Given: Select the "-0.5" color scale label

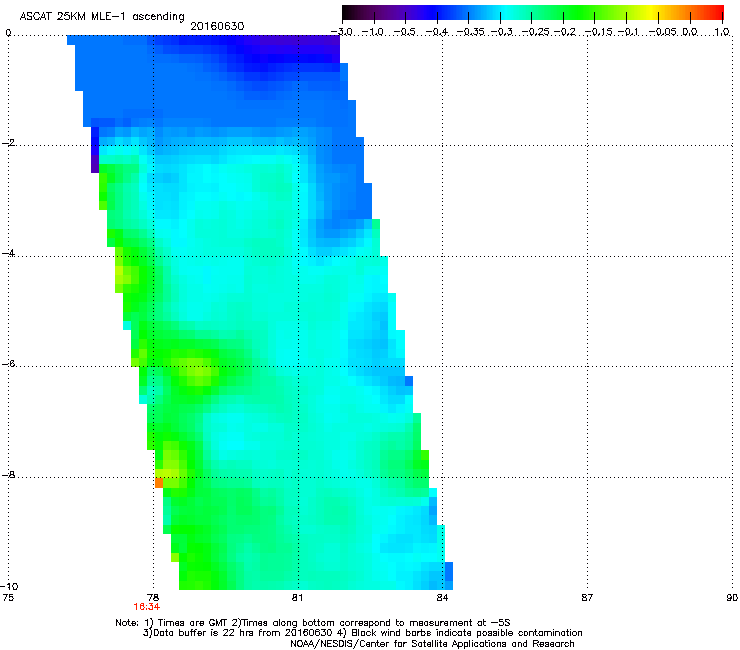Looking at the screenshot, I should pyautogui.click(x=405, y=32).
